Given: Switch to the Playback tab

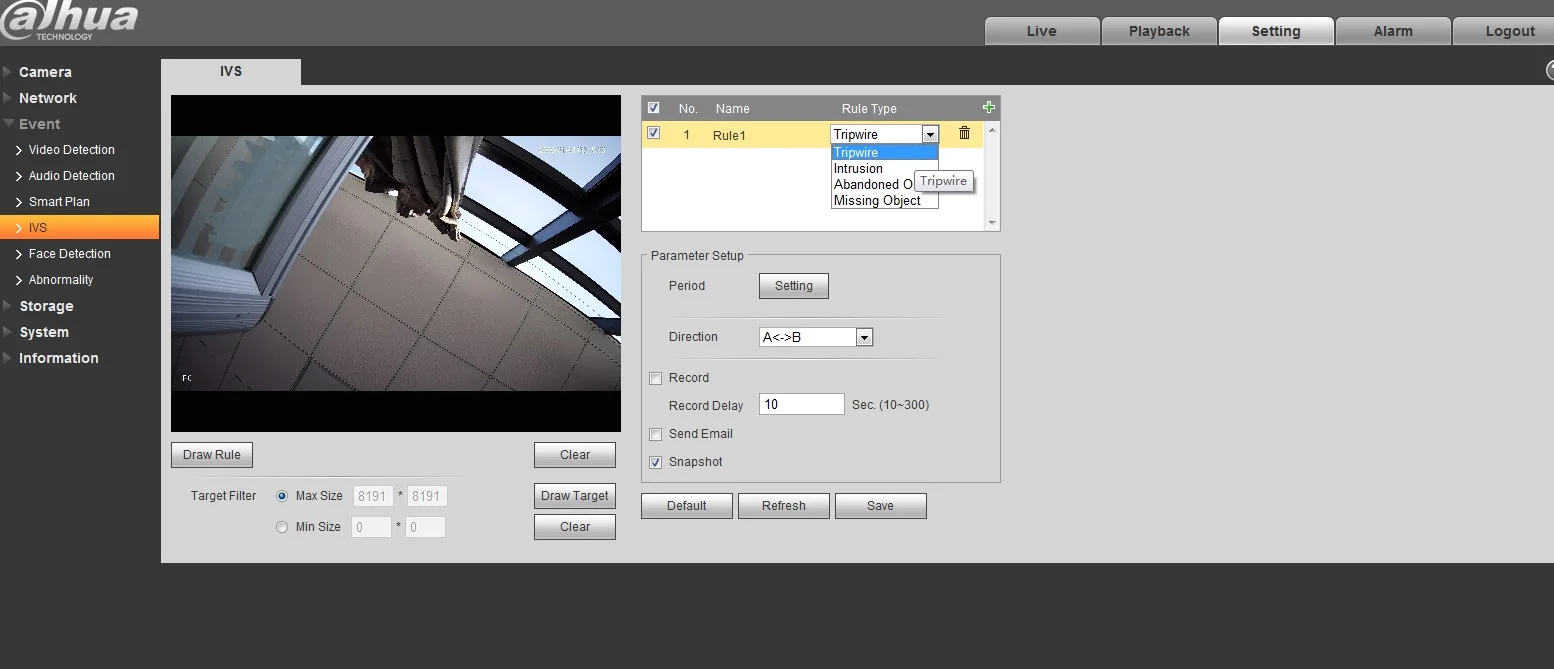Looking at the screenshot, I should point(1159,31).
